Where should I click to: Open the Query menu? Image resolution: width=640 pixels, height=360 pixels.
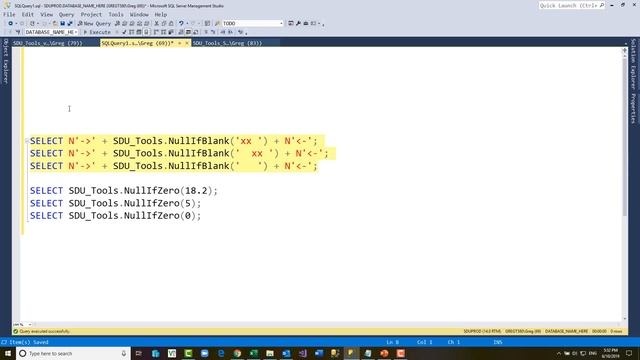pyautogui.click(x=66, y=14)
